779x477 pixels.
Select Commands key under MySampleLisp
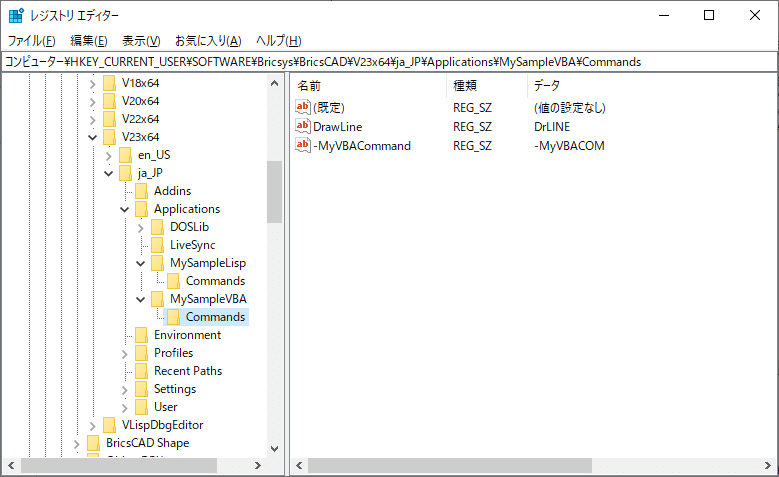point(215,281)
